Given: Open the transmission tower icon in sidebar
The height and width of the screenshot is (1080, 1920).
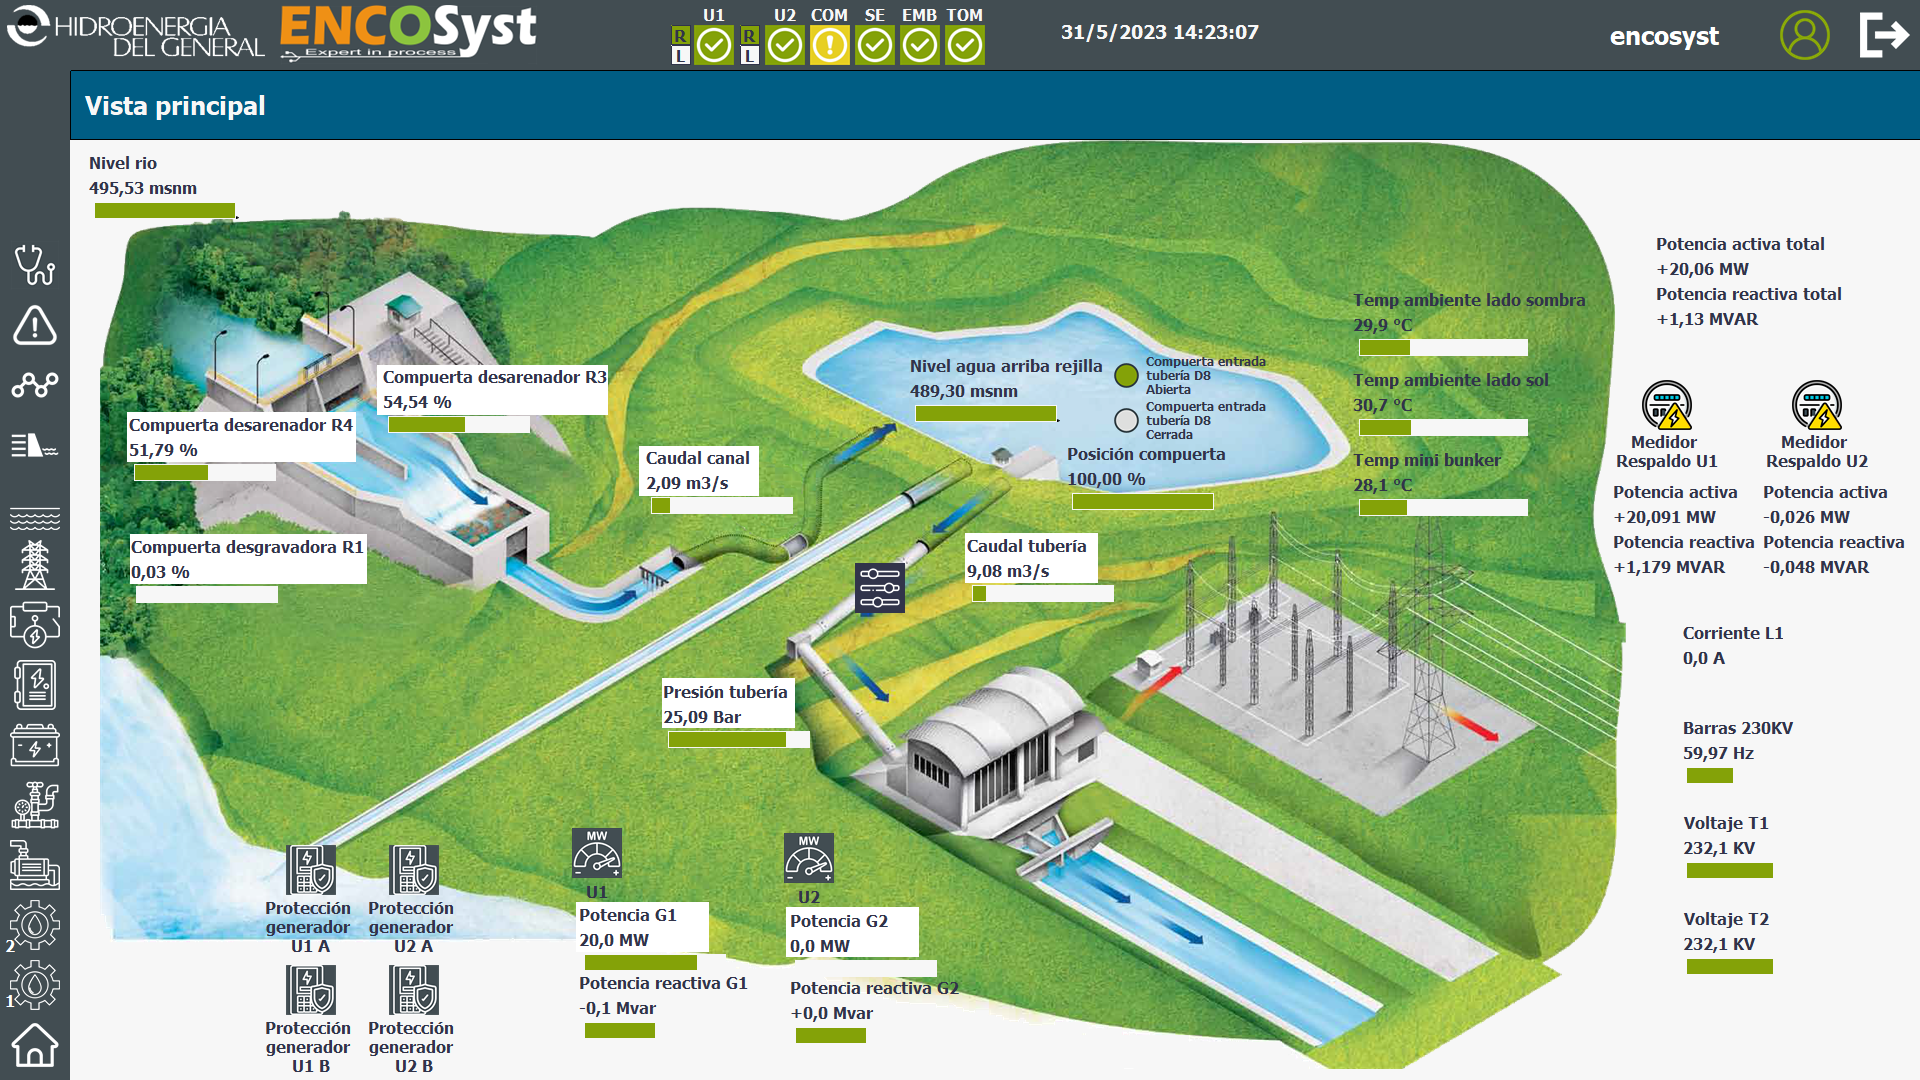Looking at the screenshot, I should [x=35, y=565].
